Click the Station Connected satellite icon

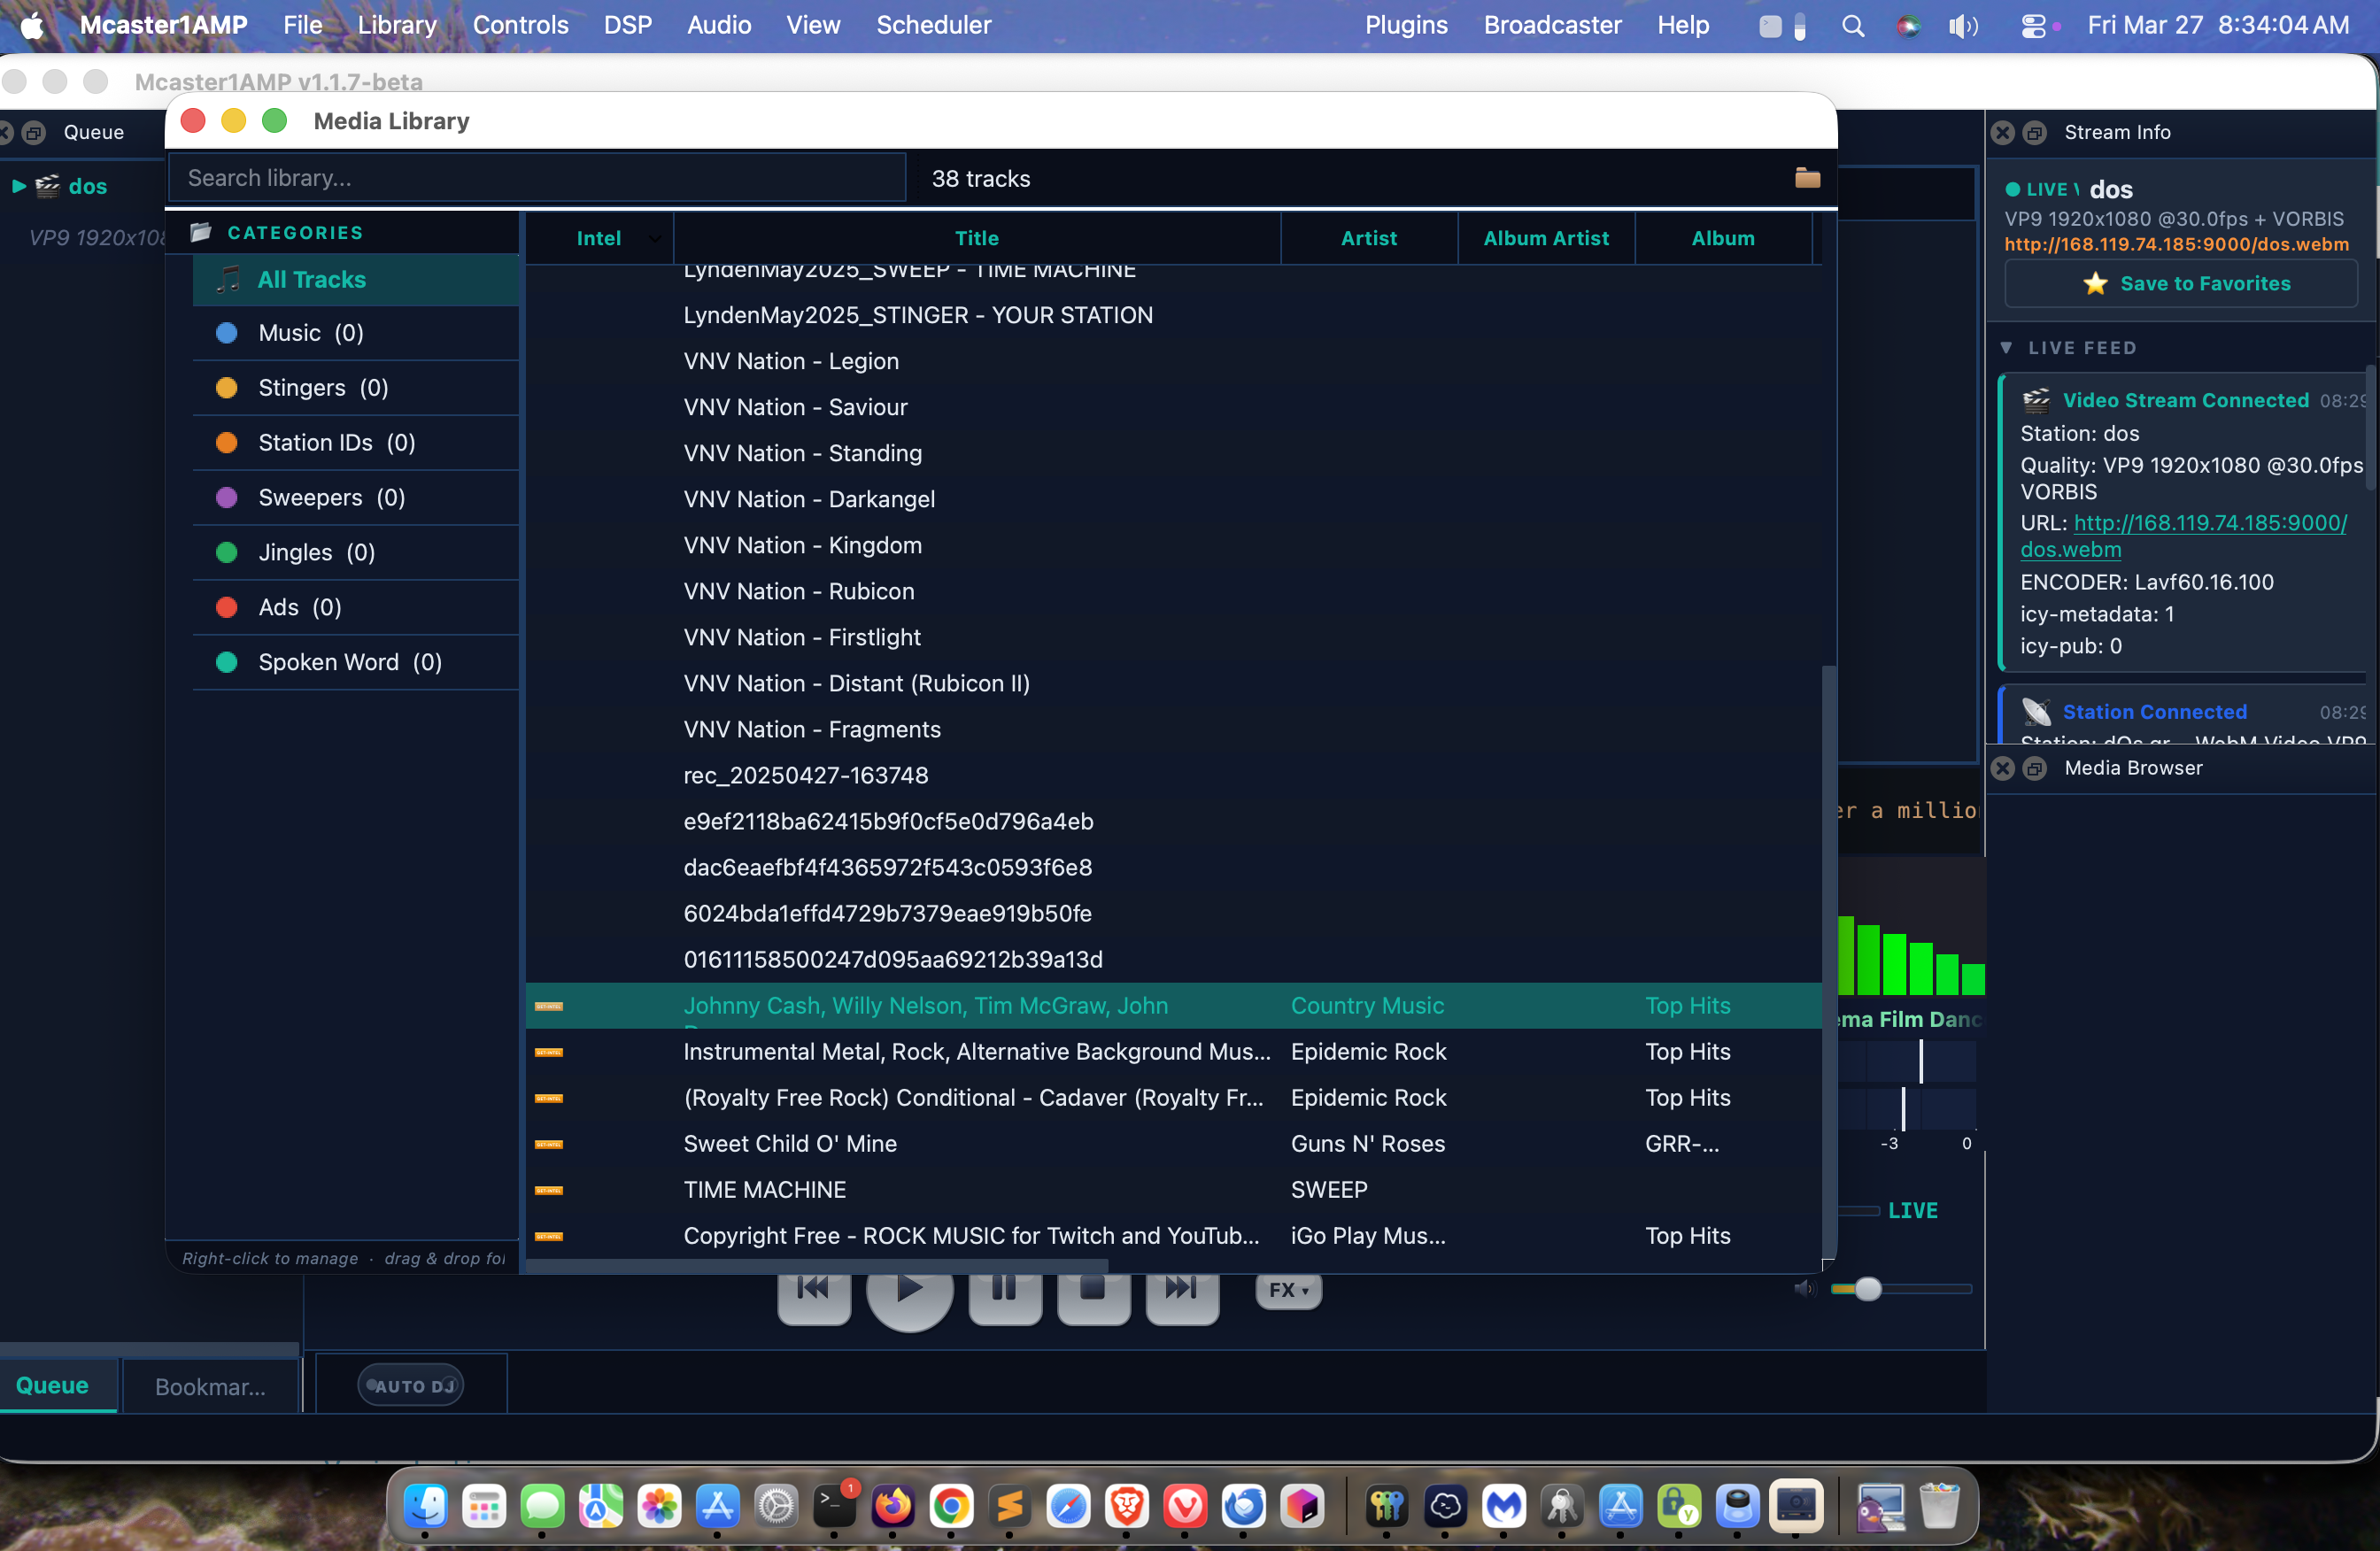(x=2037, y=711)
